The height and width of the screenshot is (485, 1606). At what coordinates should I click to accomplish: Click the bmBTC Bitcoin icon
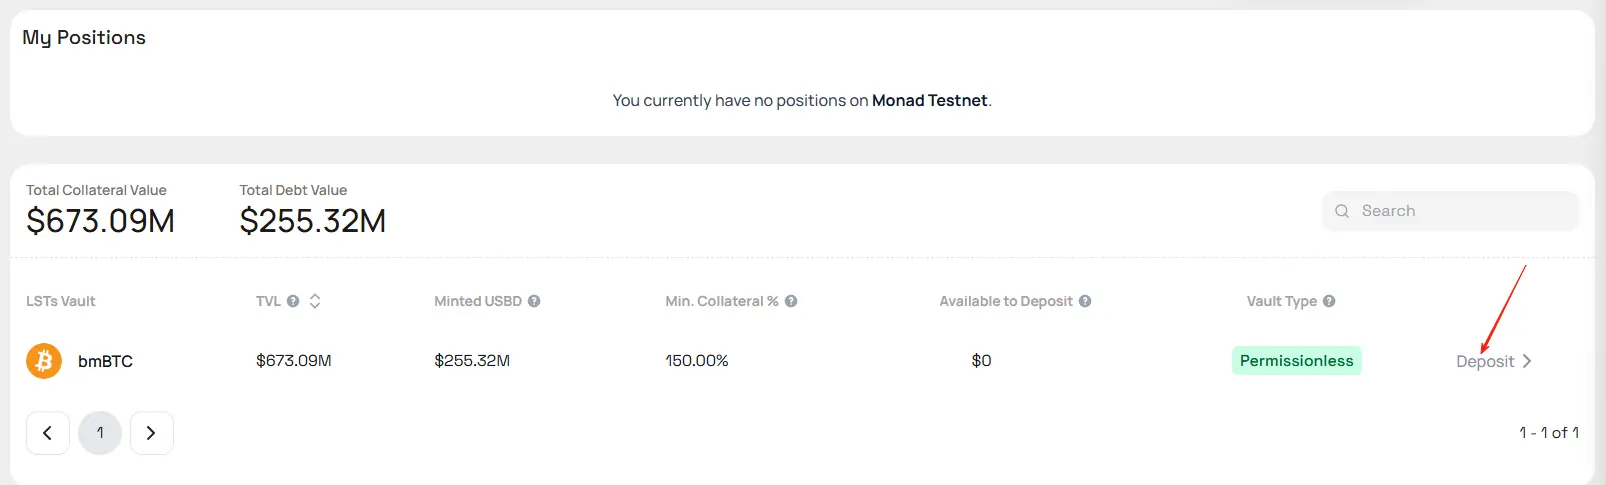pyautogui.click(x=44, y=361)
